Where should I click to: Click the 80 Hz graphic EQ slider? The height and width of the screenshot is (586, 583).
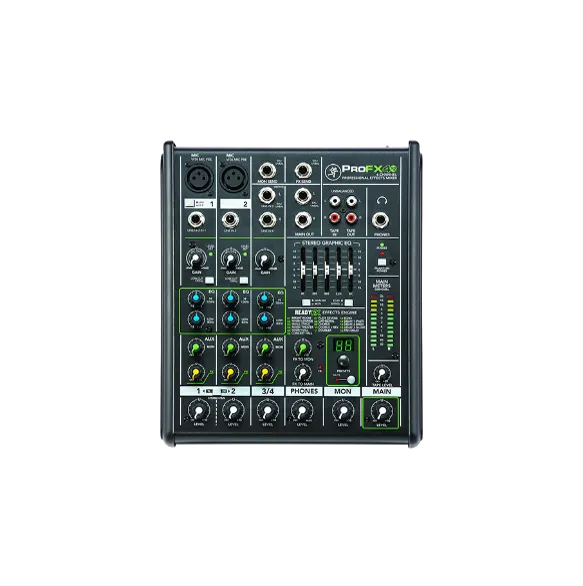pyautogui.click(x=303, y=269)
